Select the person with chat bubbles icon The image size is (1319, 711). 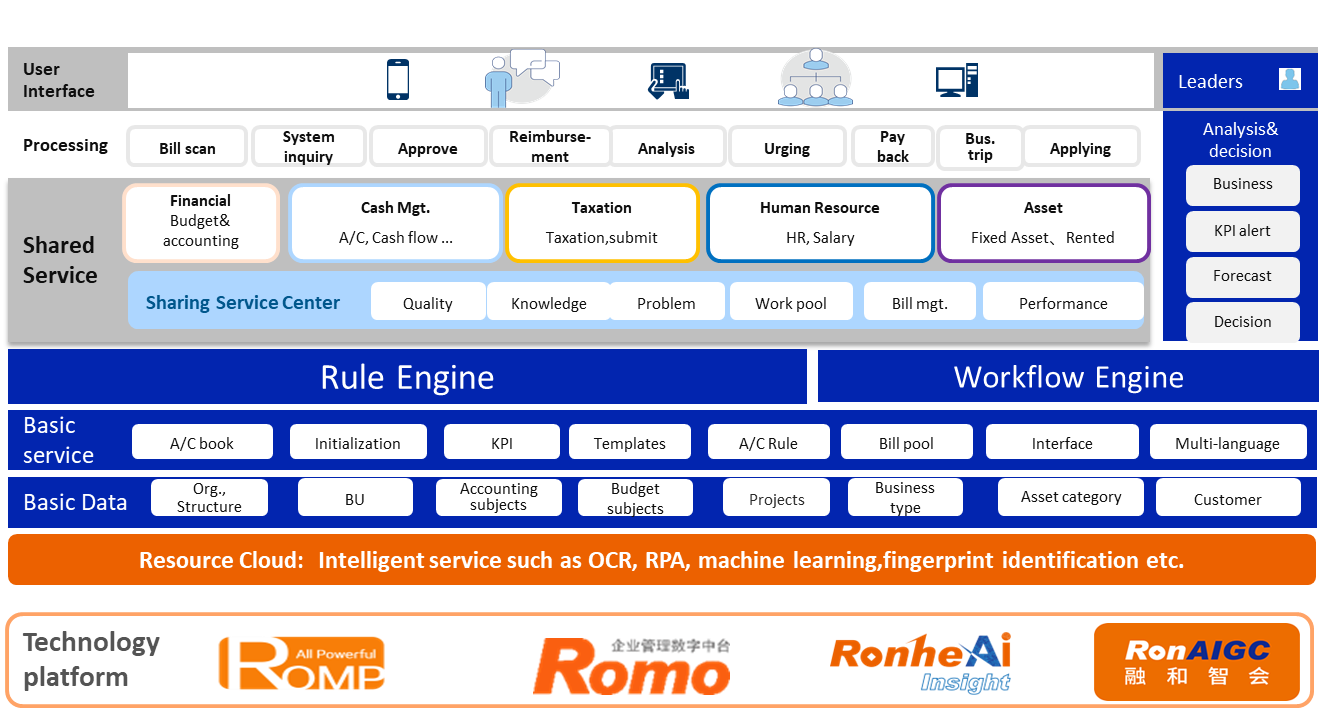click(x=520, y=78)
